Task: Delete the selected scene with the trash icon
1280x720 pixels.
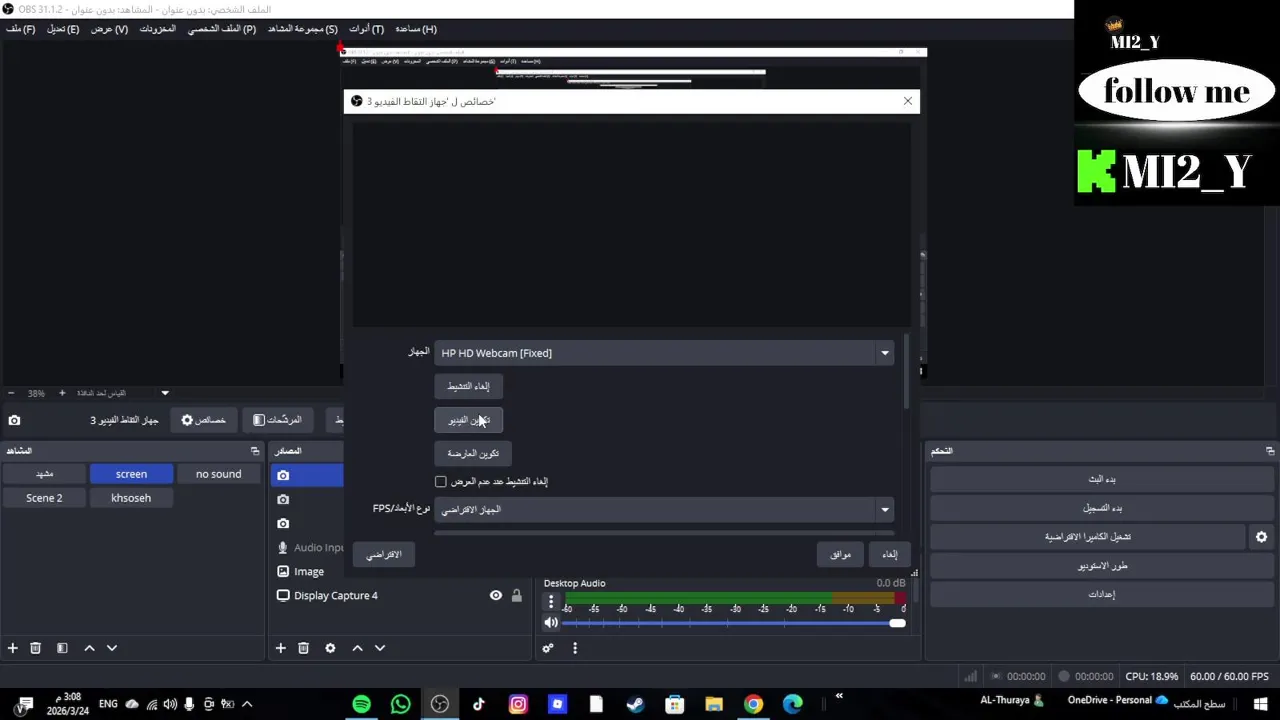Action: point(36,648)
